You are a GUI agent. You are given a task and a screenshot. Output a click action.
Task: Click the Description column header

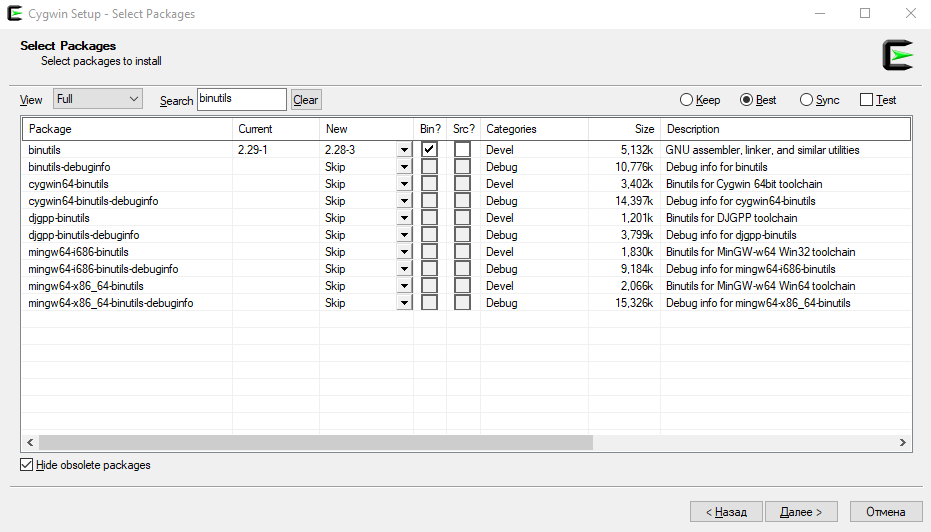[x=786, y=129]
